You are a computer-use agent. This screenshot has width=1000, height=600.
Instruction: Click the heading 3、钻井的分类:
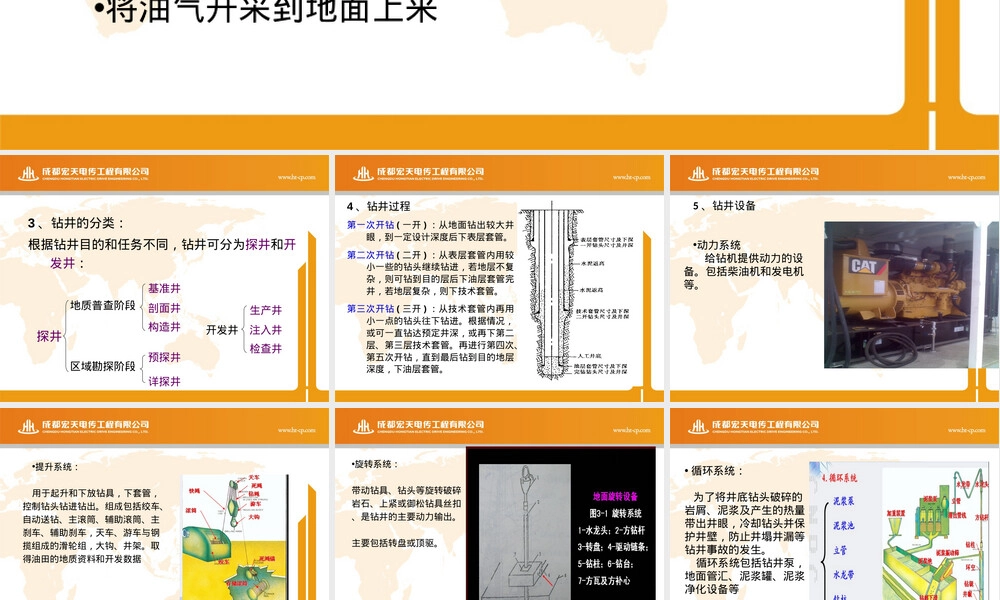pos(77,223)
